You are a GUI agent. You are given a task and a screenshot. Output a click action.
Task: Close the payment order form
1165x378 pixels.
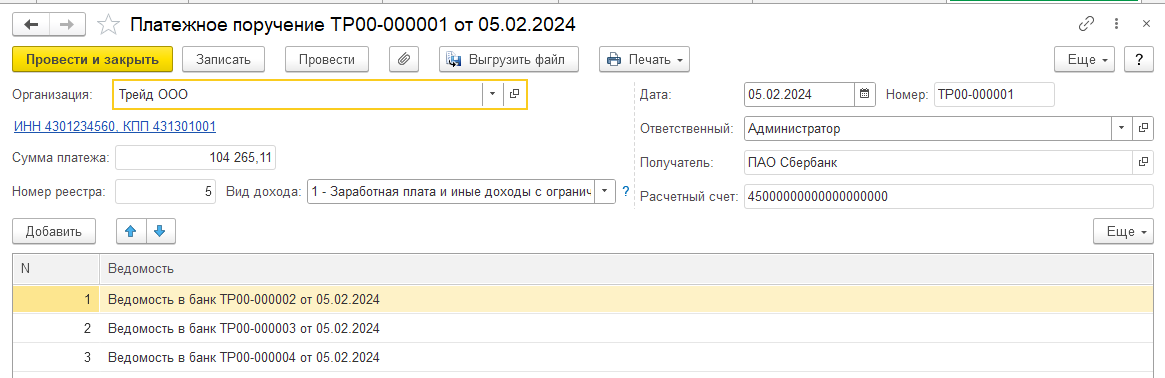point(1146,25)
